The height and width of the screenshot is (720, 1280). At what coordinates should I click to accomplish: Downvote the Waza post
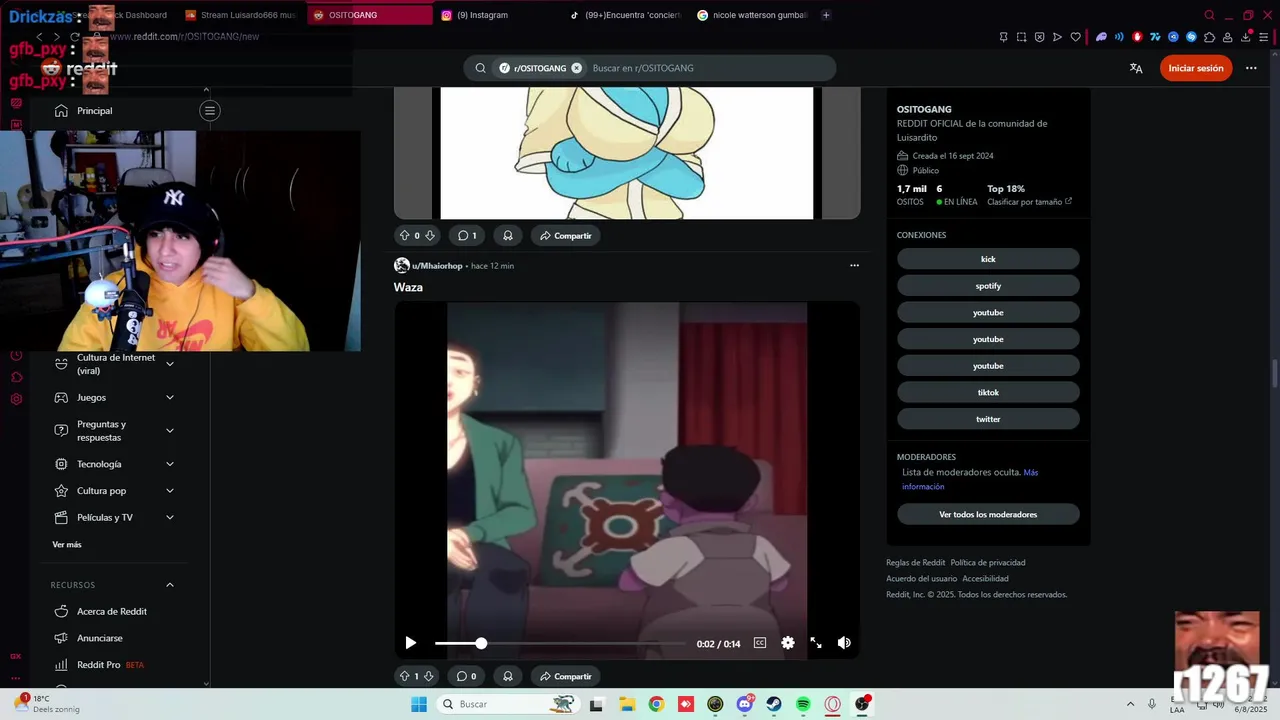[429, 676]
